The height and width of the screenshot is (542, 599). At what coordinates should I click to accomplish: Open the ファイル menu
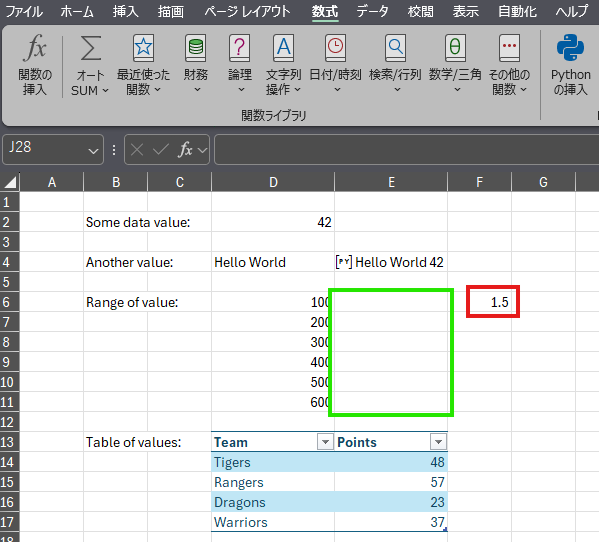click(x=24, y=11)
